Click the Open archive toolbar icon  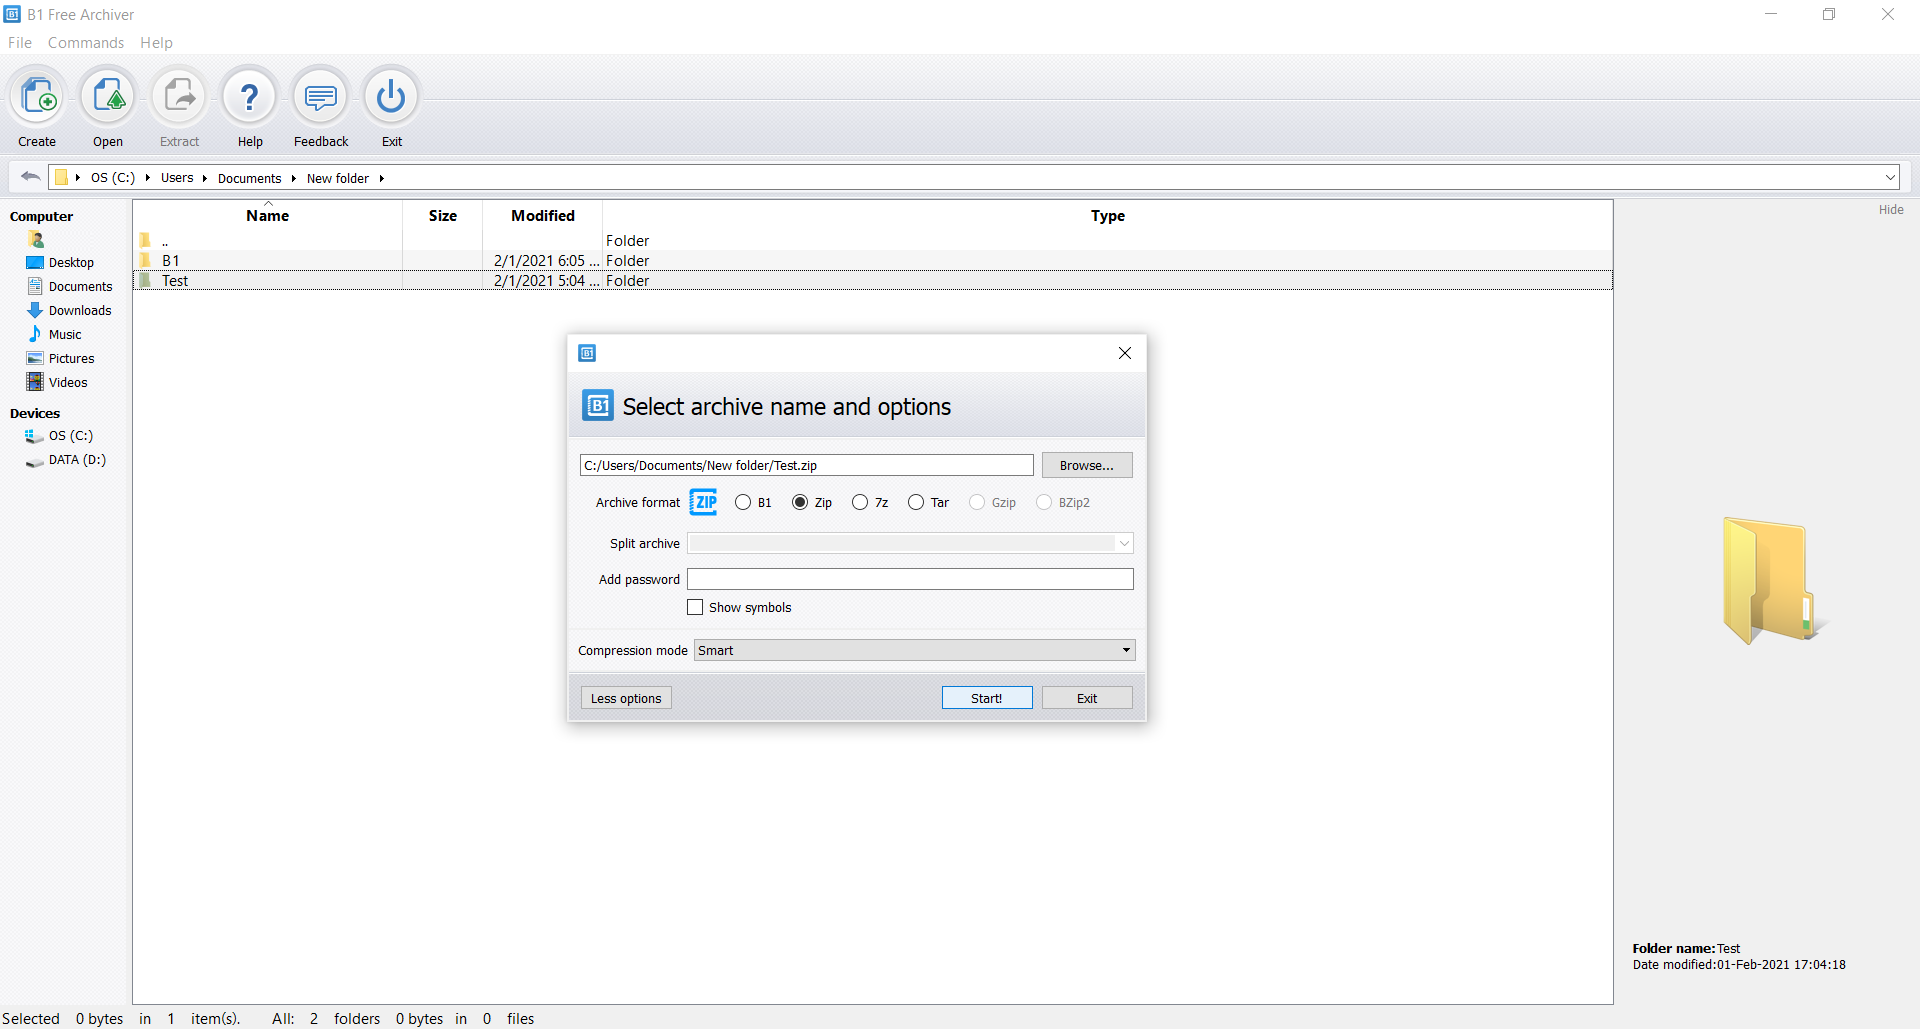pyautogui.click(x=108, y=97)
